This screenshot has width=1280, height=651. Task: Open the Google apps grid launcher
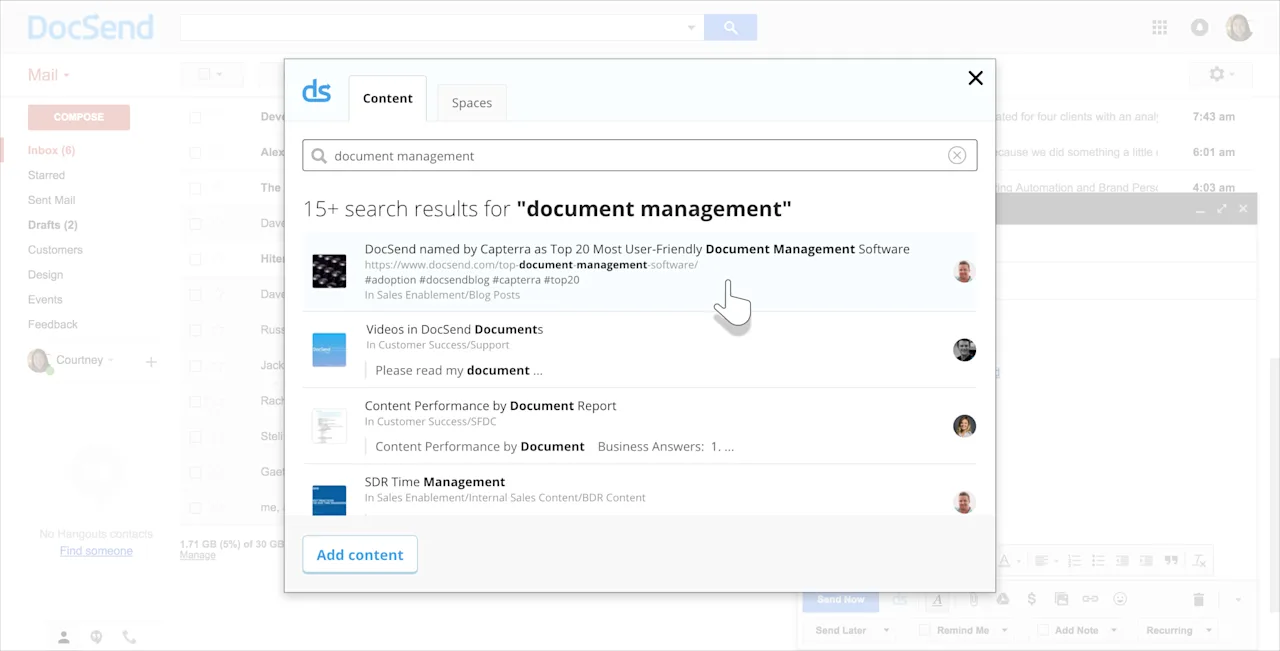tap(1160, 27)
